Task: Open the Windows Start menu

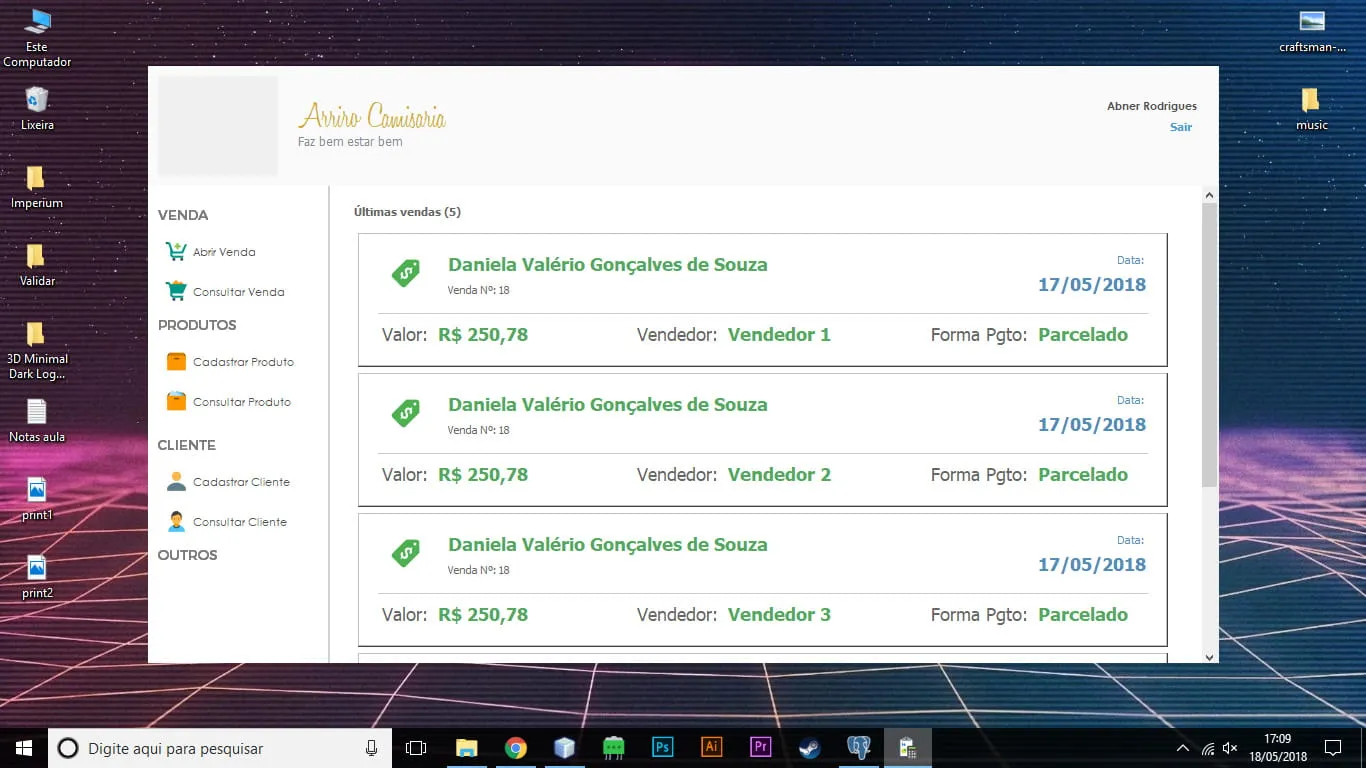Action: pos(24,748)
